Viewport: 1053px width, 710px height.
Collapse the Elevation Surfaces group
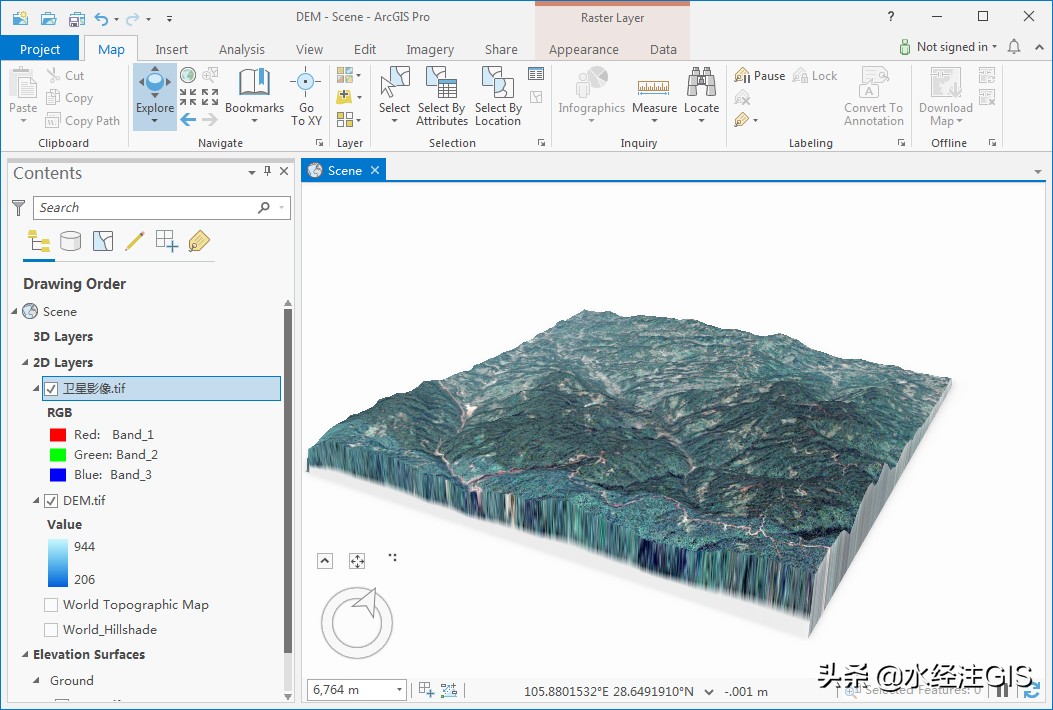[x=25, y=655]
